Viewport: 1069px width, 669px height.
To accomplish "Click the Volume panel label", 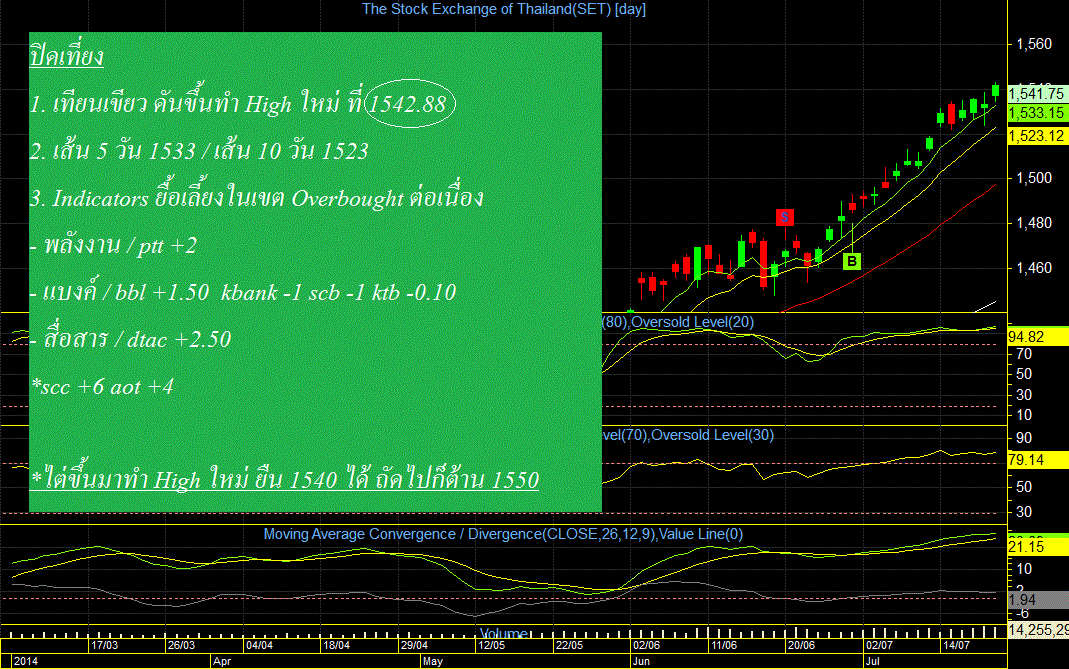I will click(x=503, y=634).
